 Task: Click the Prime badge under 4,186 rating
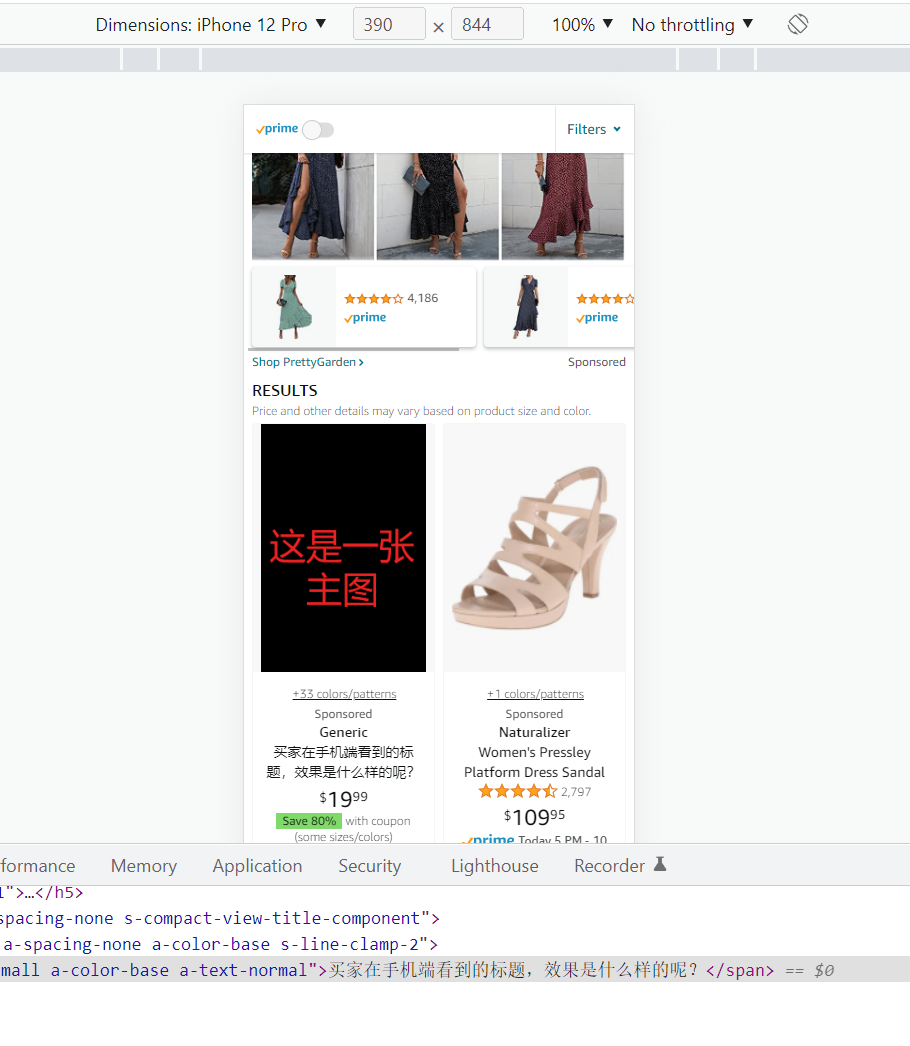pyautogui.click(x=365, y=318)
